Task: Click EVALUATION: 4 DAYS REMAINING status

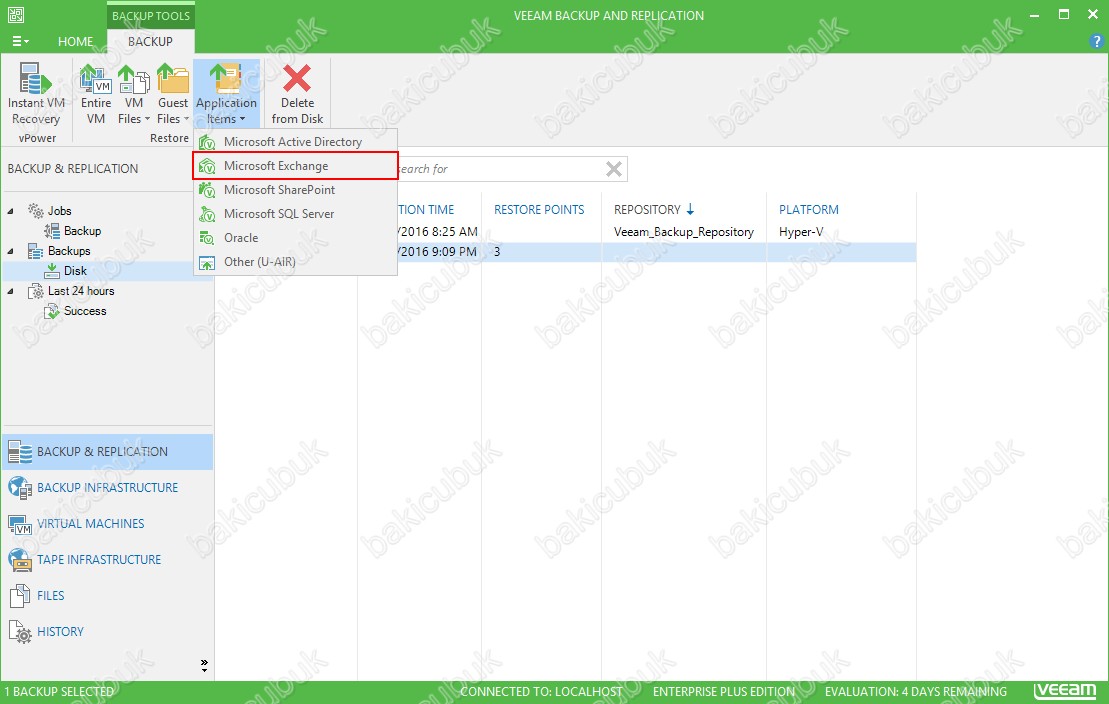Action: coord(915,692)
